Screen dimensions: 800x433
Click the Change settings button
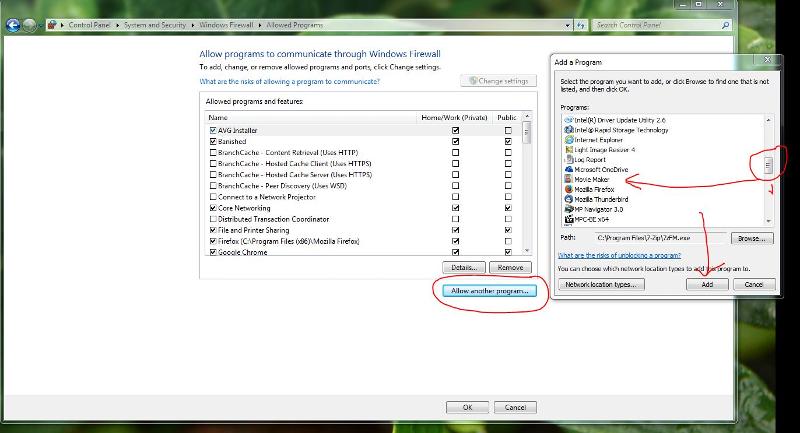(498, 81)
